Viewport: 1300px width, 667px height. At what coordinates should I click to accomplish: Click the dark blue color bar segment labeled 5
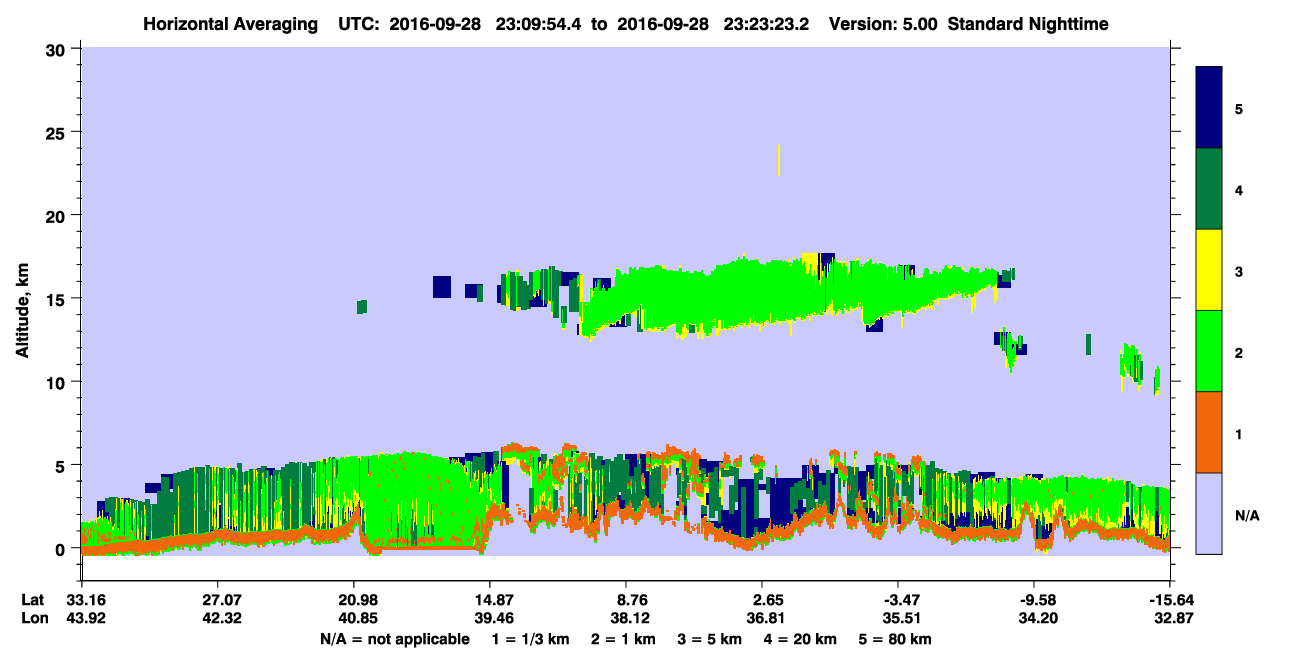point(1209,107)
